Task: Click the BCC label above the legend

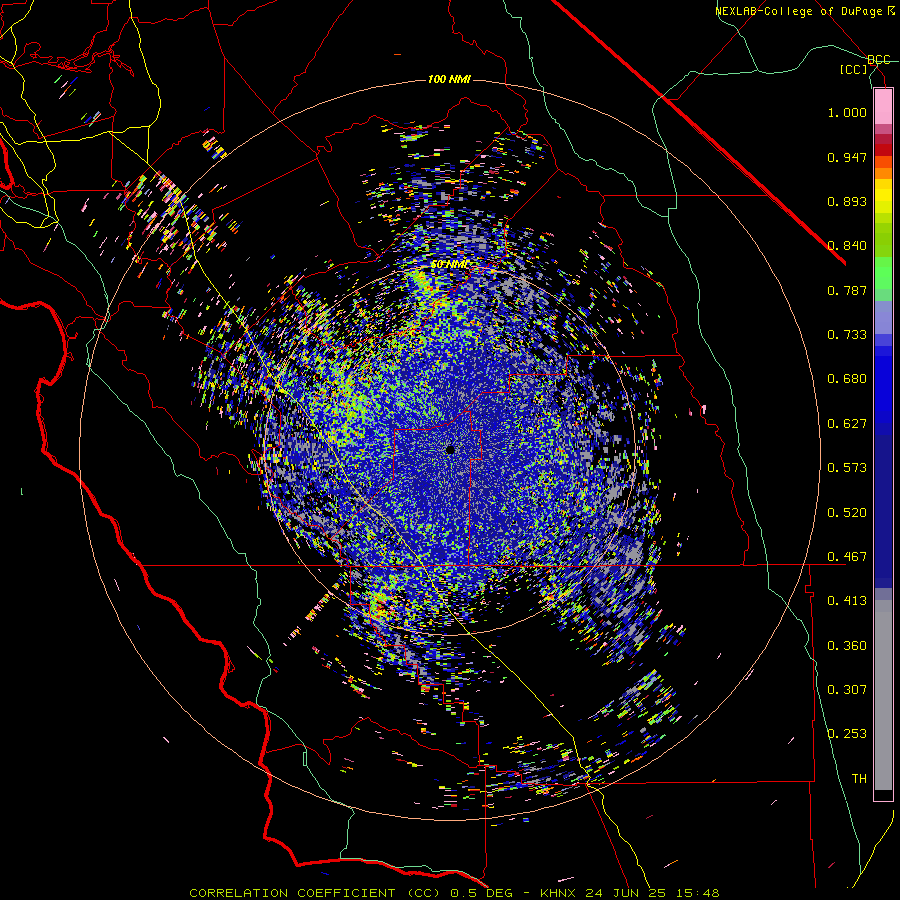Action: point(879,60)
